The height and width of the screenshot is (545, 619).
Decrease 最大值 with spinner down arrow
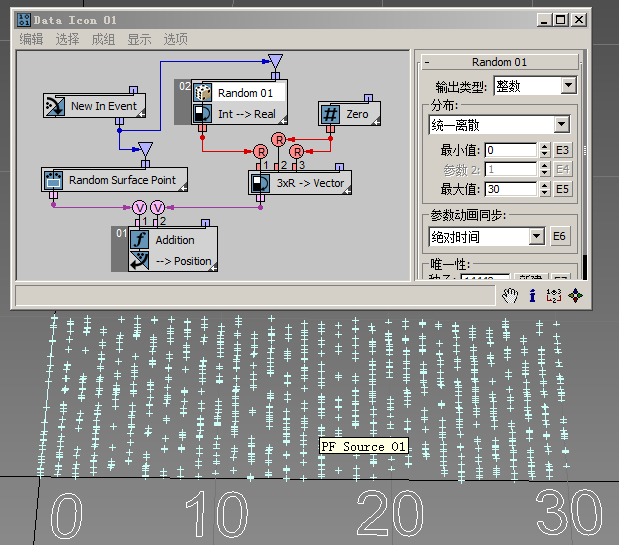[x=545, y=193]
